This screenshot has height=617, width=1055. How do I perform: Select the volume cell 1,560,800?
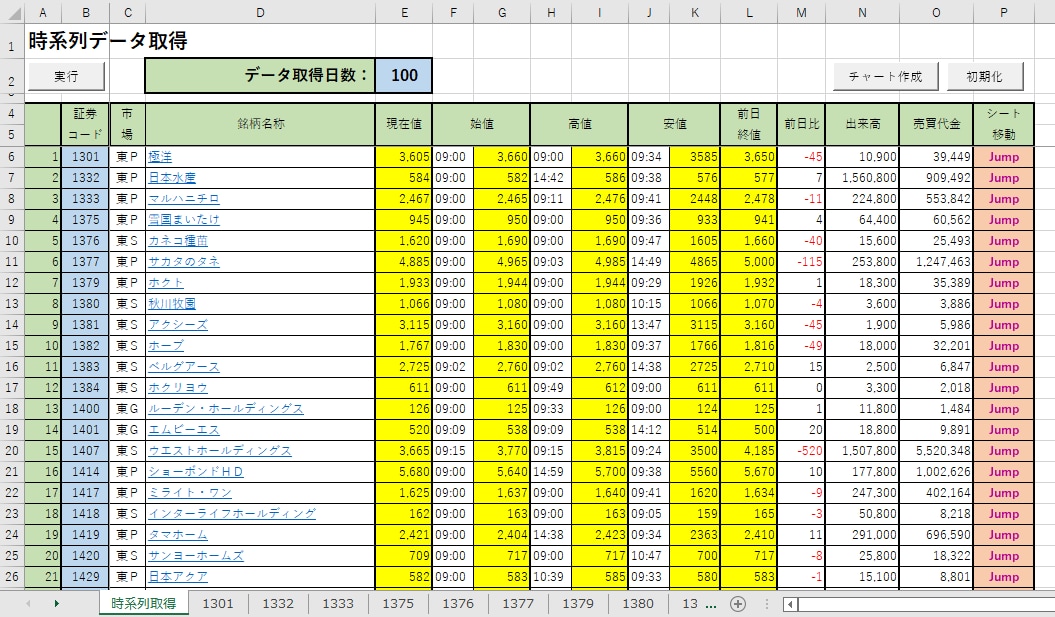863,178
